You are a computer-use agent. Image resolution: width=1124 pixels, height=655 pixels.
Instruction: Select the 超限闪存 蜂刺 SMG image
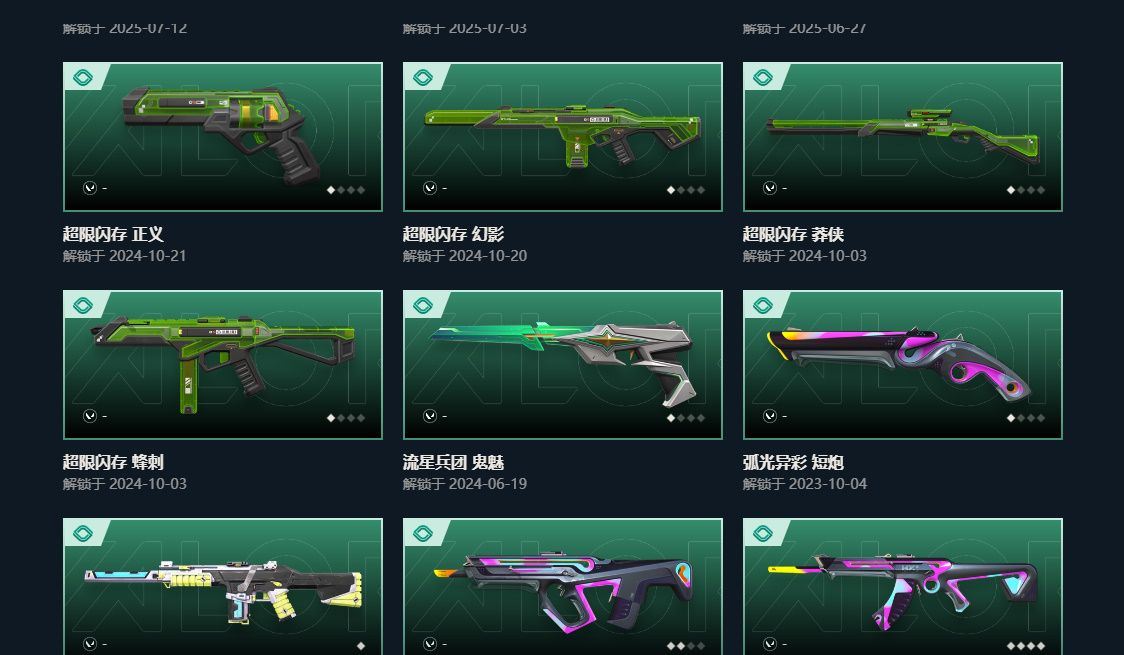pos(223,365)
